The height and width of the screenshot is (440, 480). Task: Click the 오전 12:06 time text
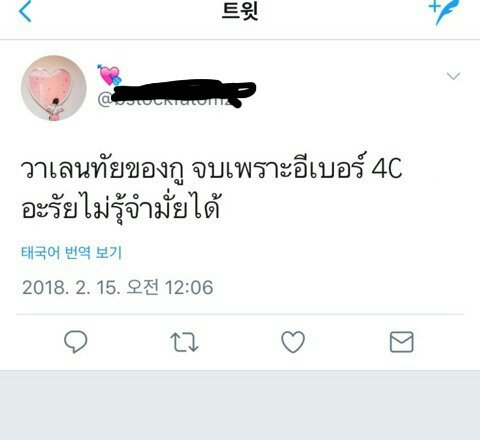170,287
